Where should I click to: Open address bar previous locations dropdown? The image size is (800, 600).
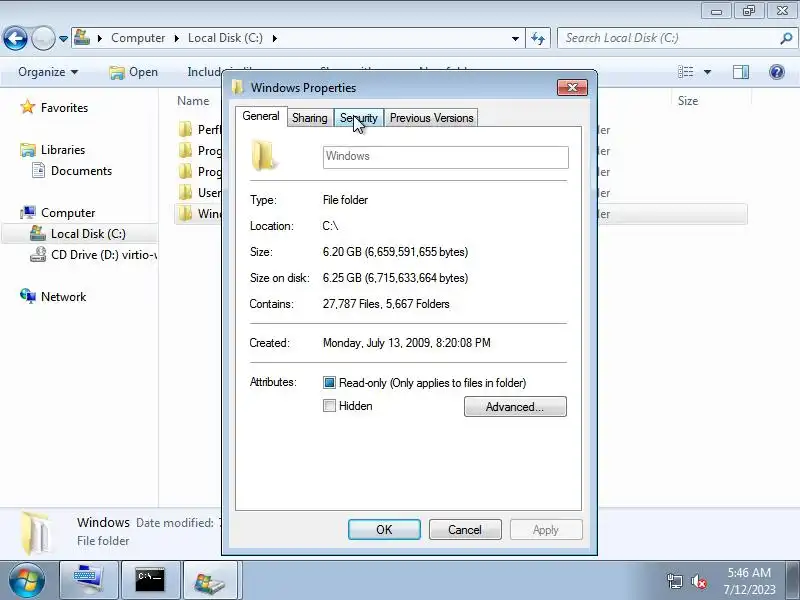pos(515,38)
